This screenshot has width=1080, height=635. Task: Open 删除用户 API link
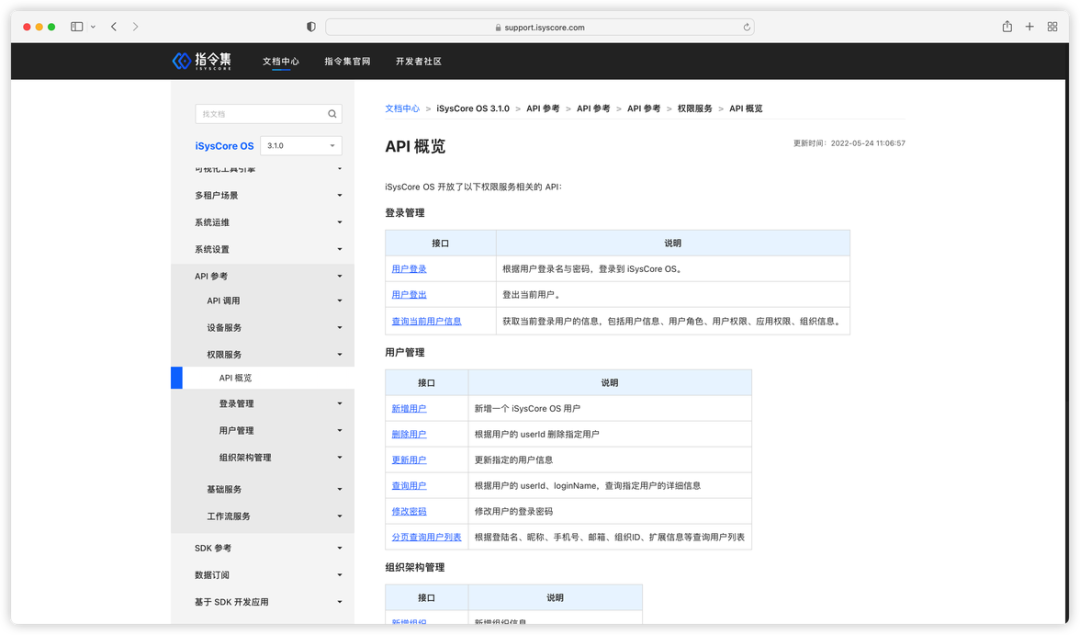[x=409, y=435]
